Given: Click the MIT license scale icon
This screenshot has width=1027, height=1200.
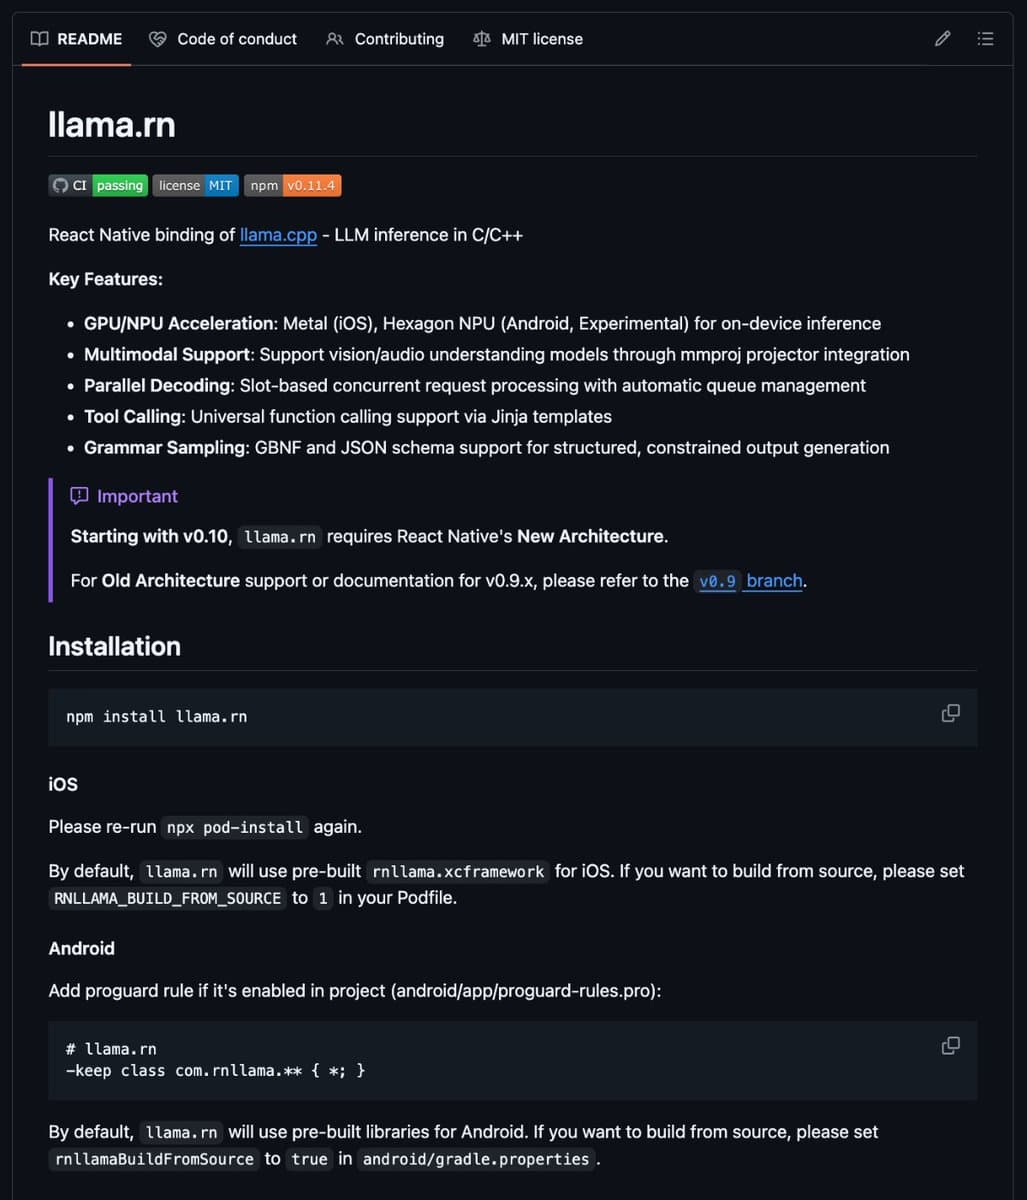Looking at the screenshot, I should [x=482, y=39].
